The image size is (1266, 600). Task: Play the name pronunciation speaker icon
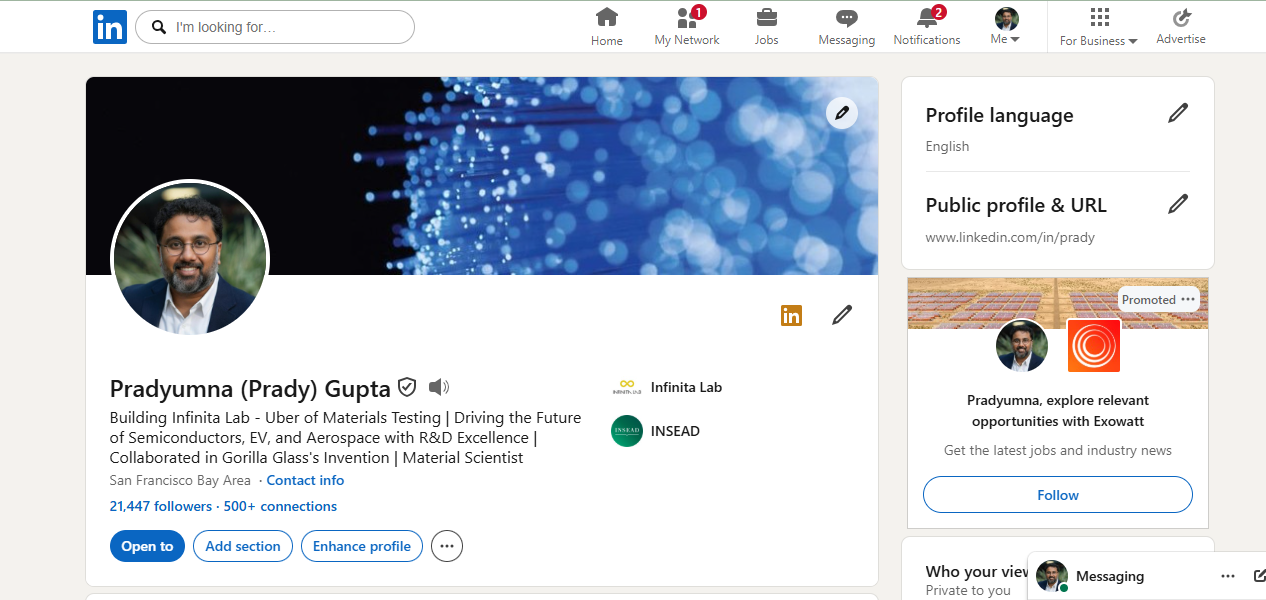point(439,387)
